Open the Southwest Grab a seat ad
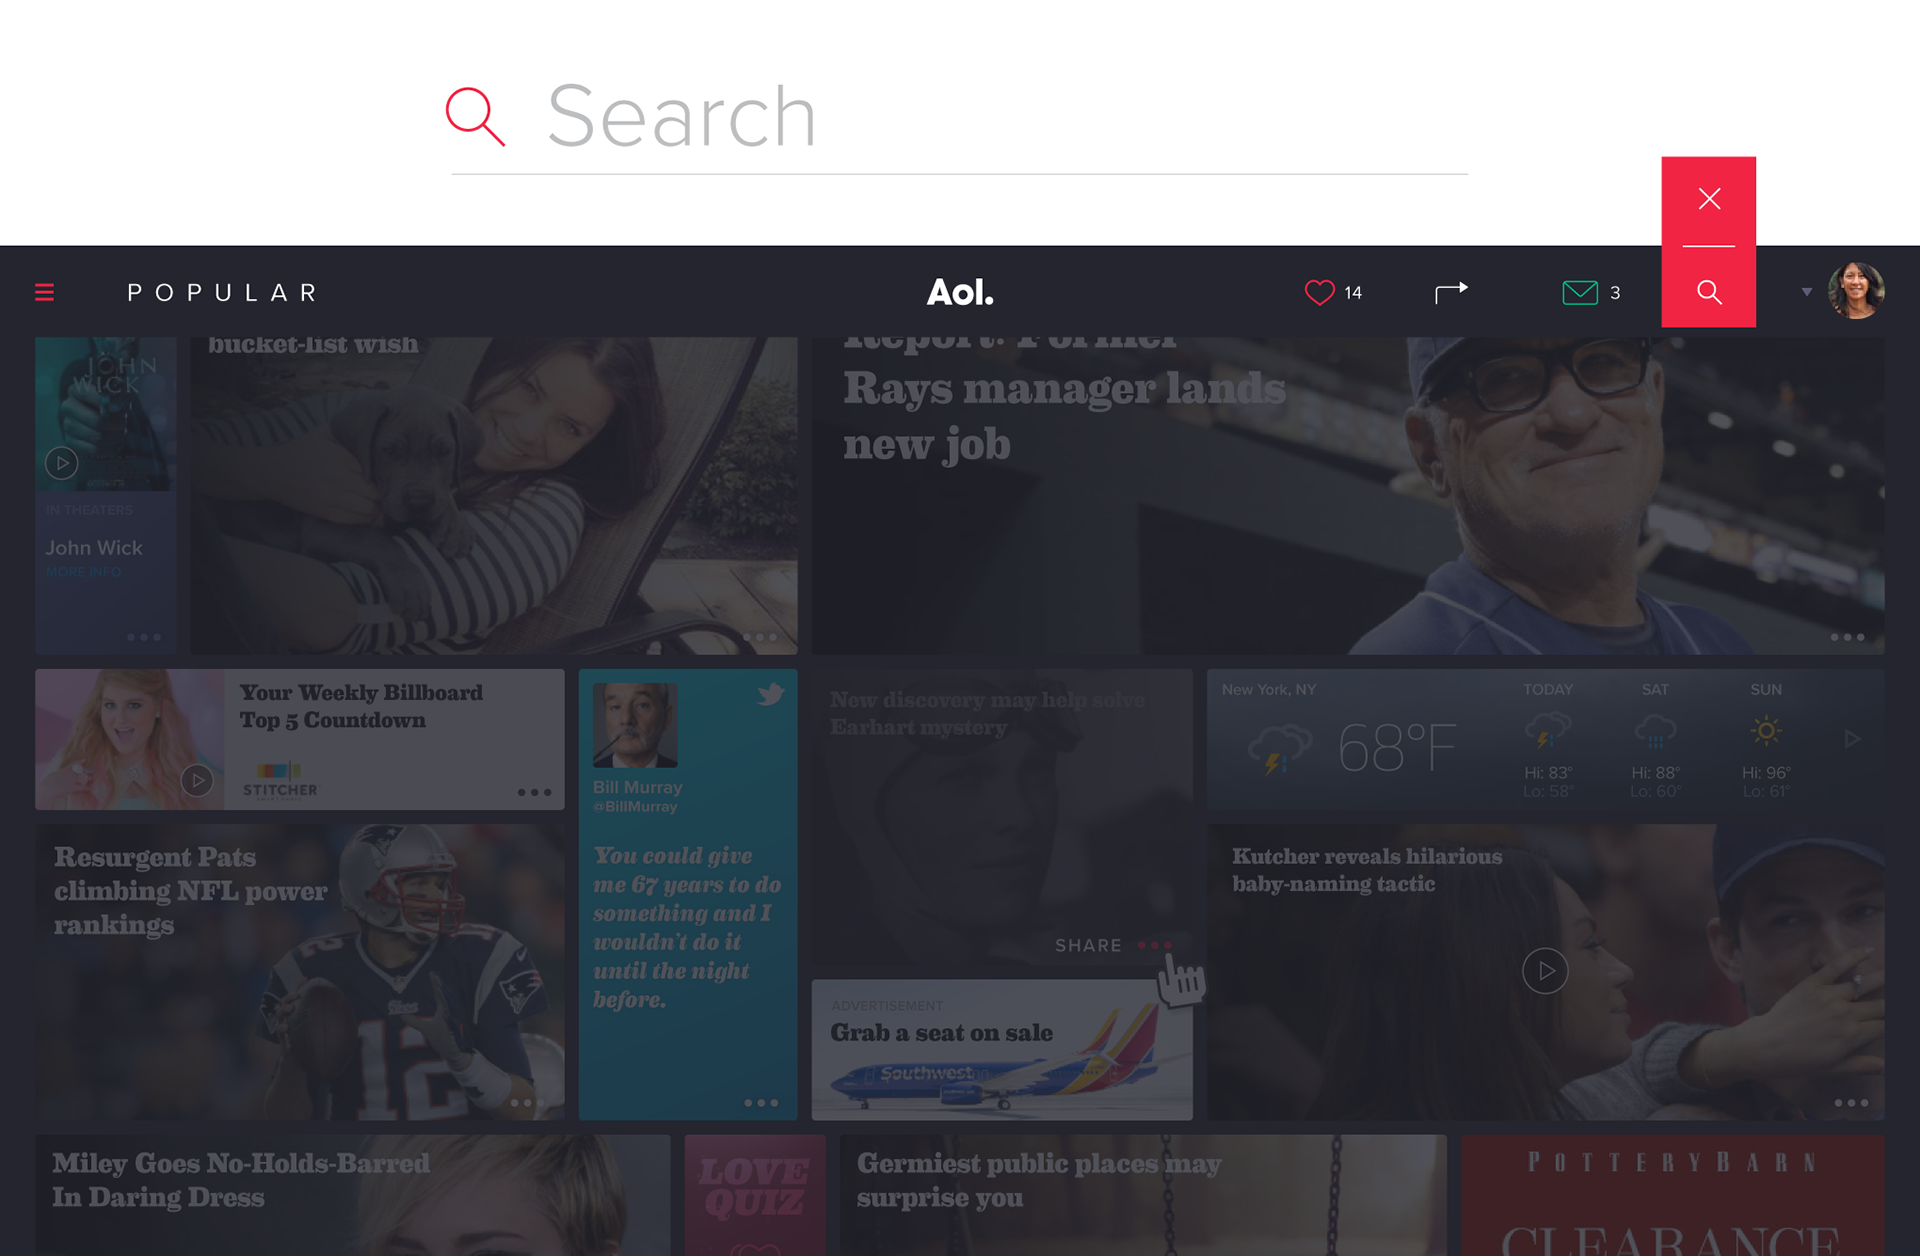Viewport: 1920px width, 1256px height. 1002,1049
